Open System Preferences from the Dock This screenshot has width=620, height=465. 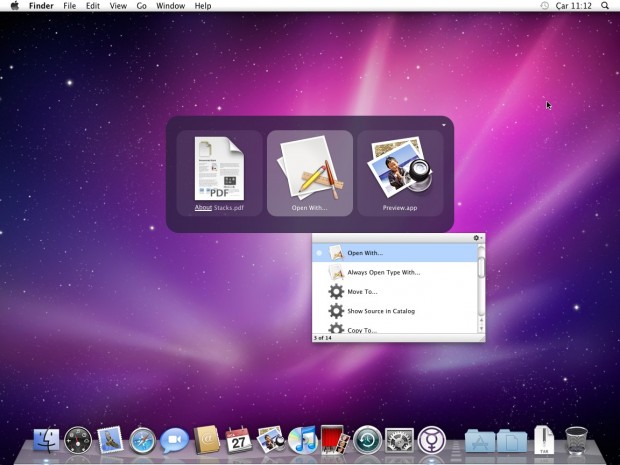399,440
